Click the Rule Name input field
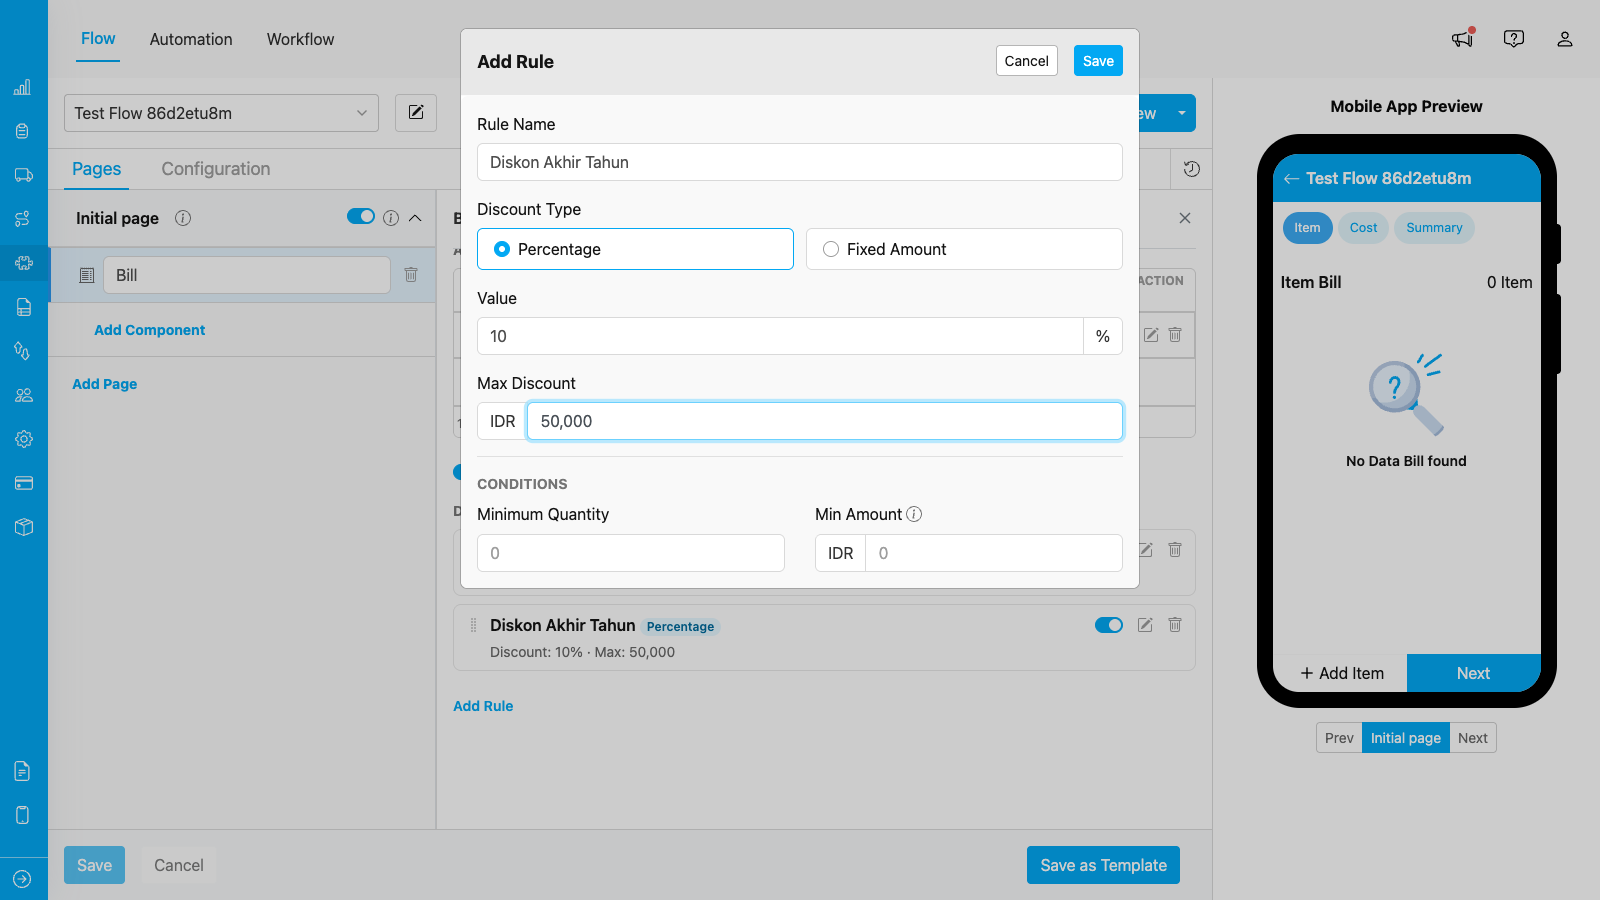This screenshot has height=900, width=1600. click(x=800, y=162)
